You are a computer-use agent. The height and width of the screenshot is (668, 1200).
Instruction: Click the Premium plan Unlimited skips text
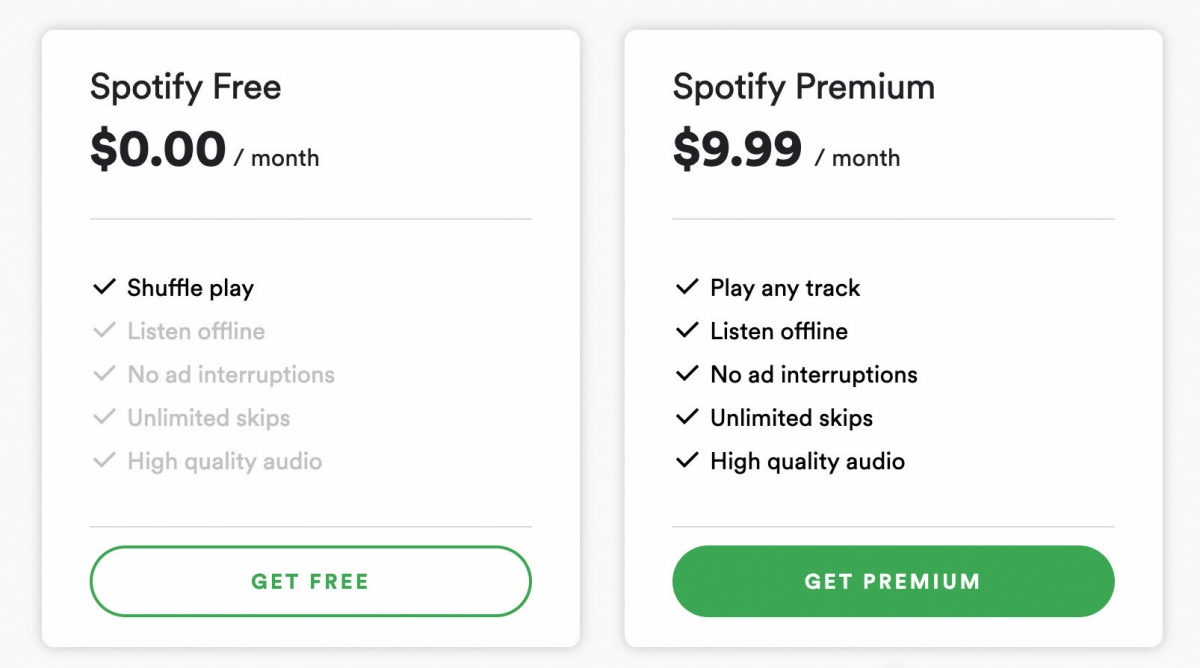tap(792, 418)
